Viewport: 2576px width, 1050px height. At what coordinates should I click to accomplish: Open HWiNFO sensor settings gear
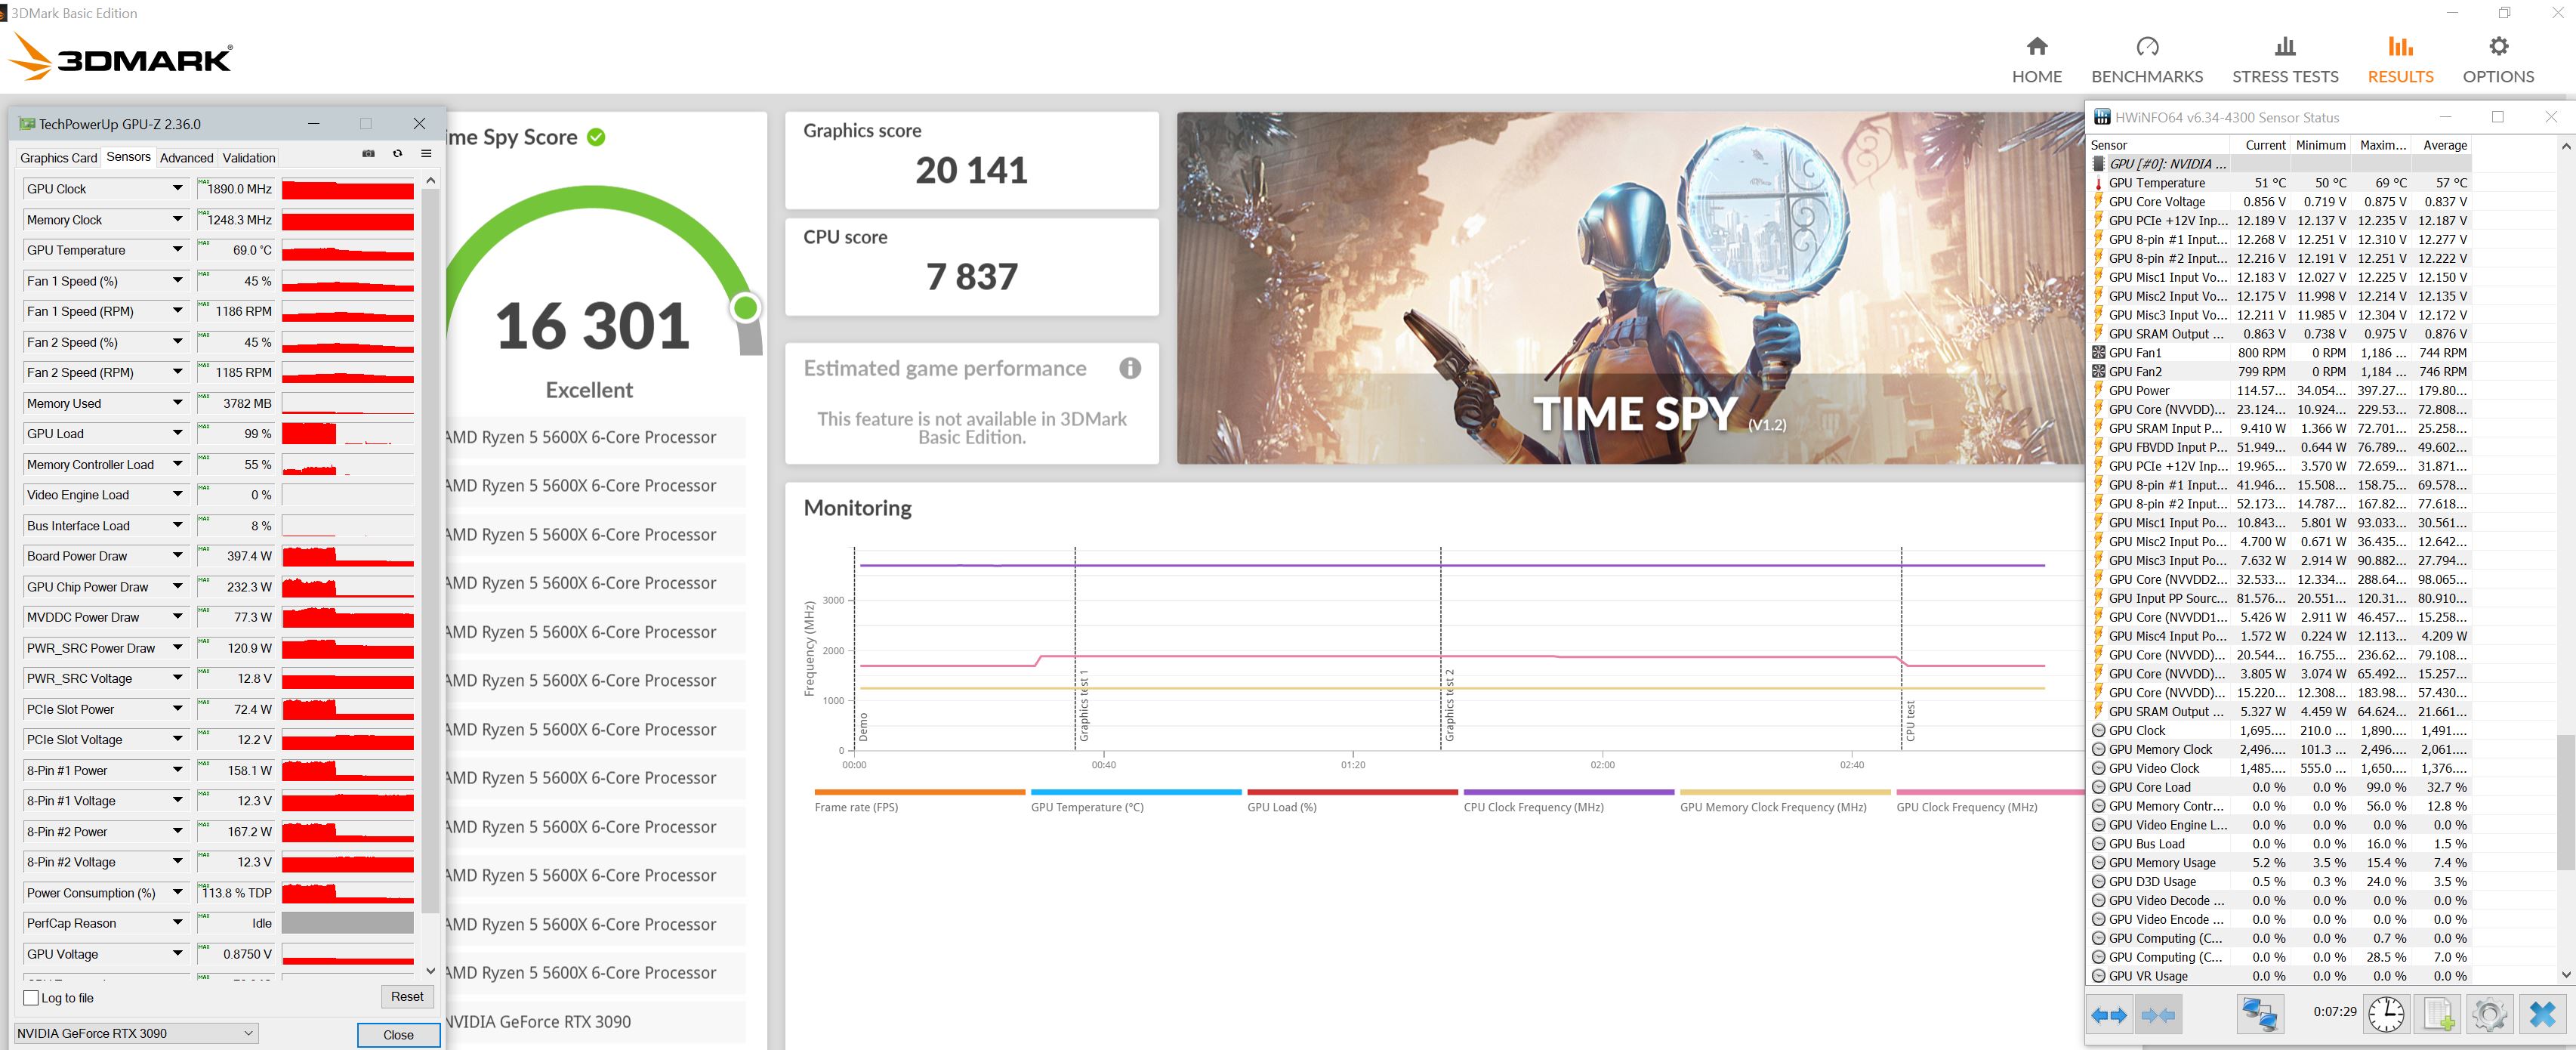click(2489, 1014)
